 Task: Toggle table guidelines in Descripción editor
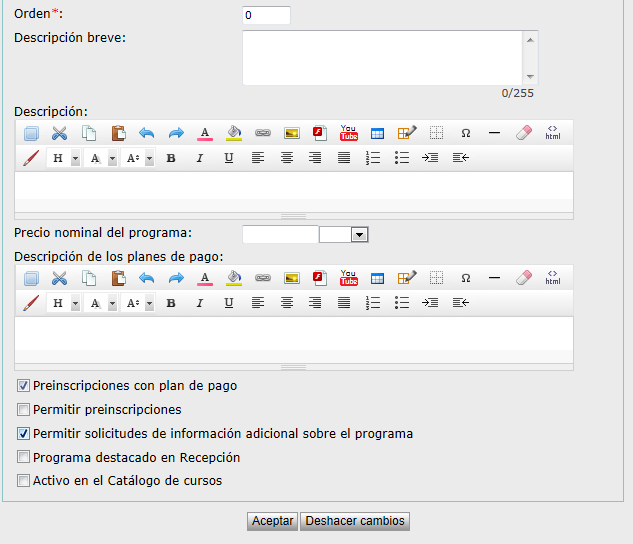click(436, 133)
